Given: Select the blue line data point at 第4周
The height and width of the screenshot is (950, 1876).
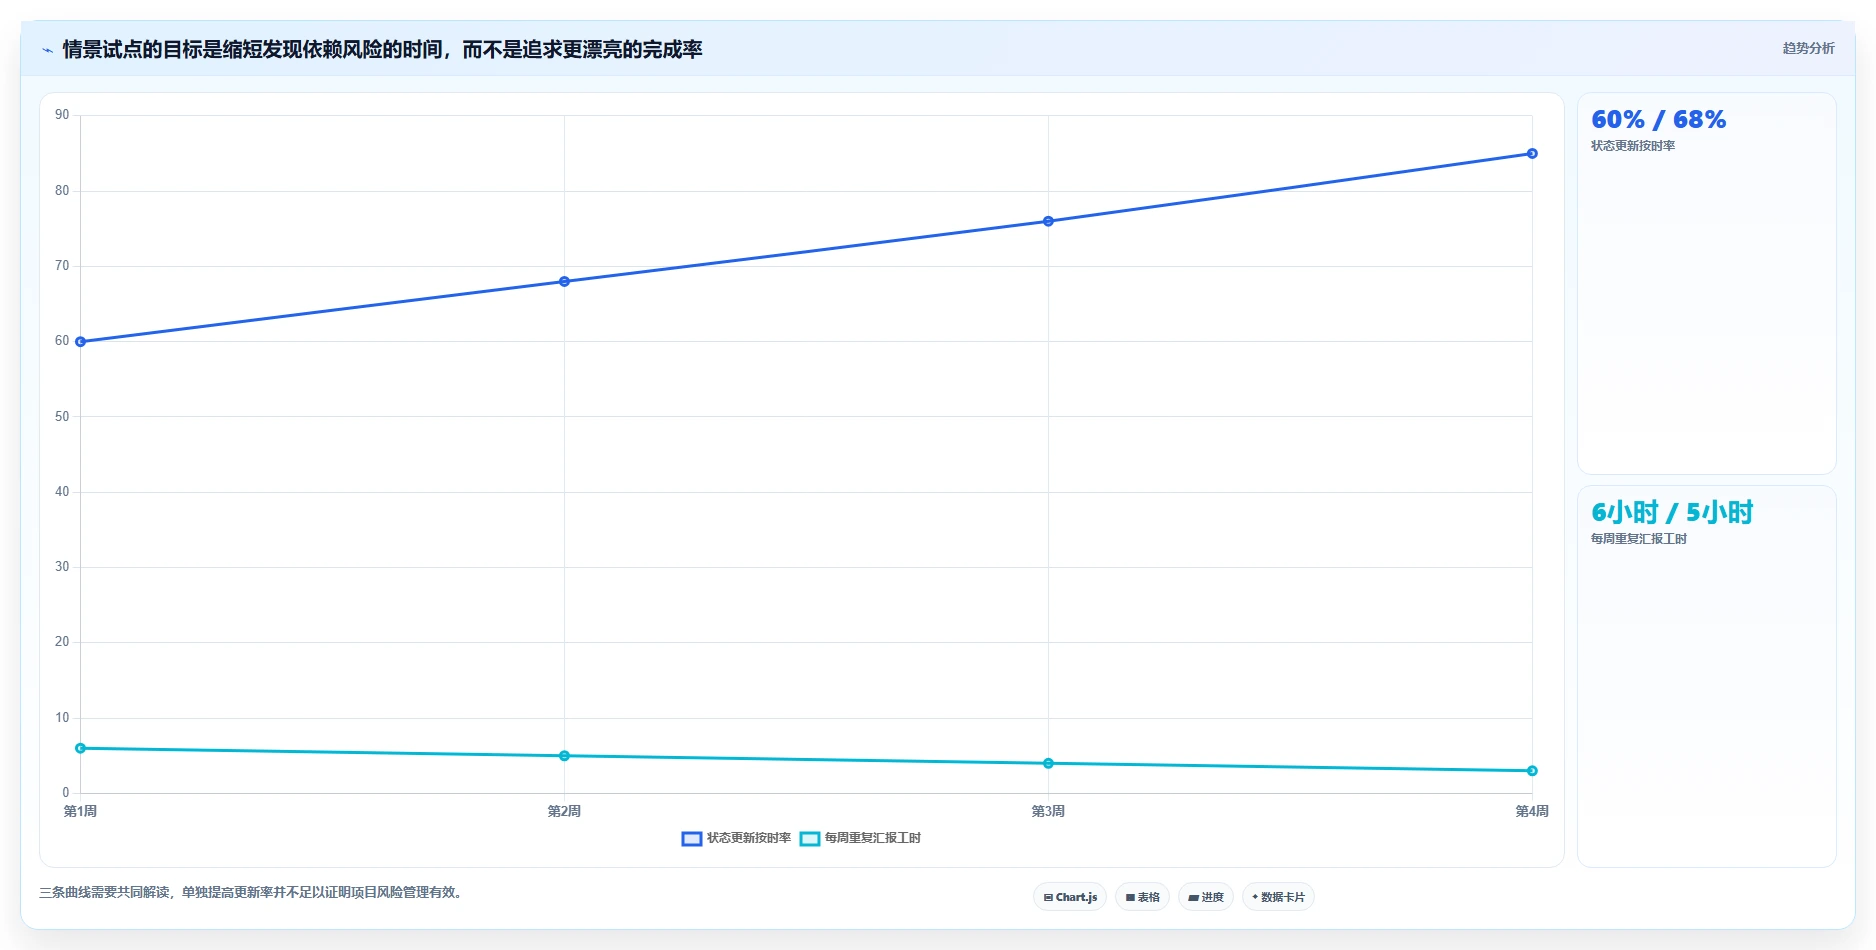Looking at the screenshot, I should click(x=1532, y=154).
